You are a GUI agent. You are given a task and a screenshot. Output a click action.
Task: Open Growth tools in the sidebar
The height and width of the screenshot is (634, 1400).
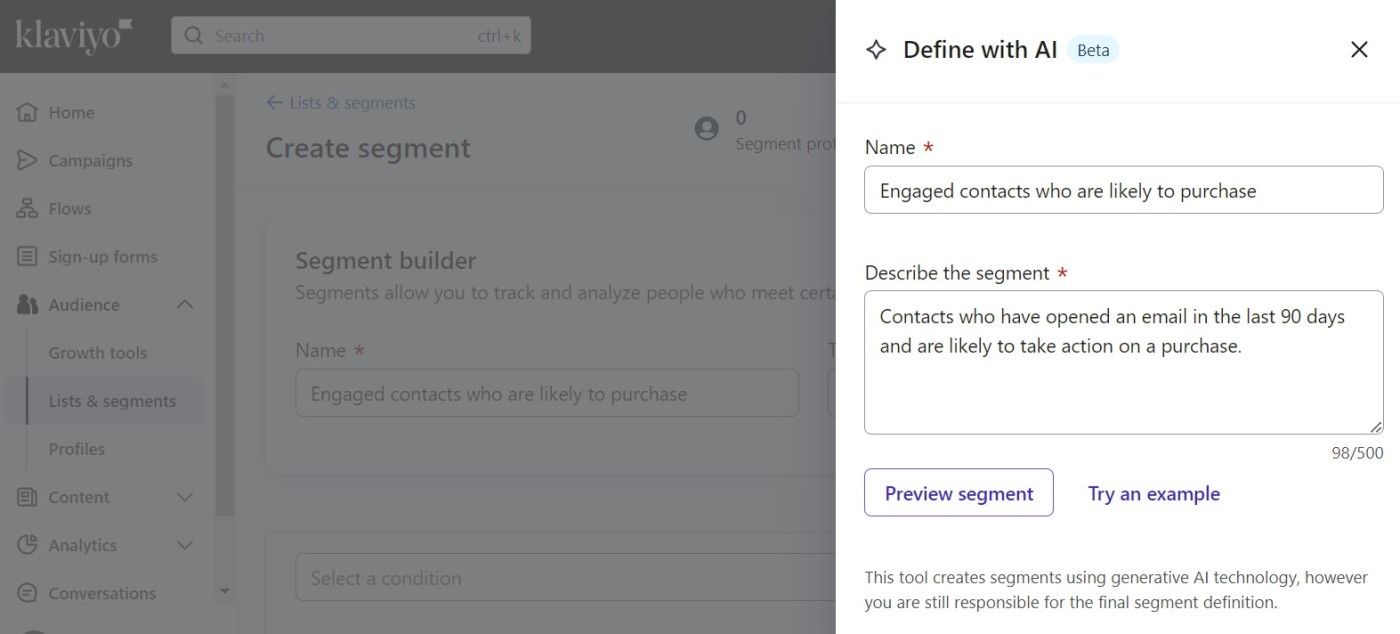coord(98,353)
